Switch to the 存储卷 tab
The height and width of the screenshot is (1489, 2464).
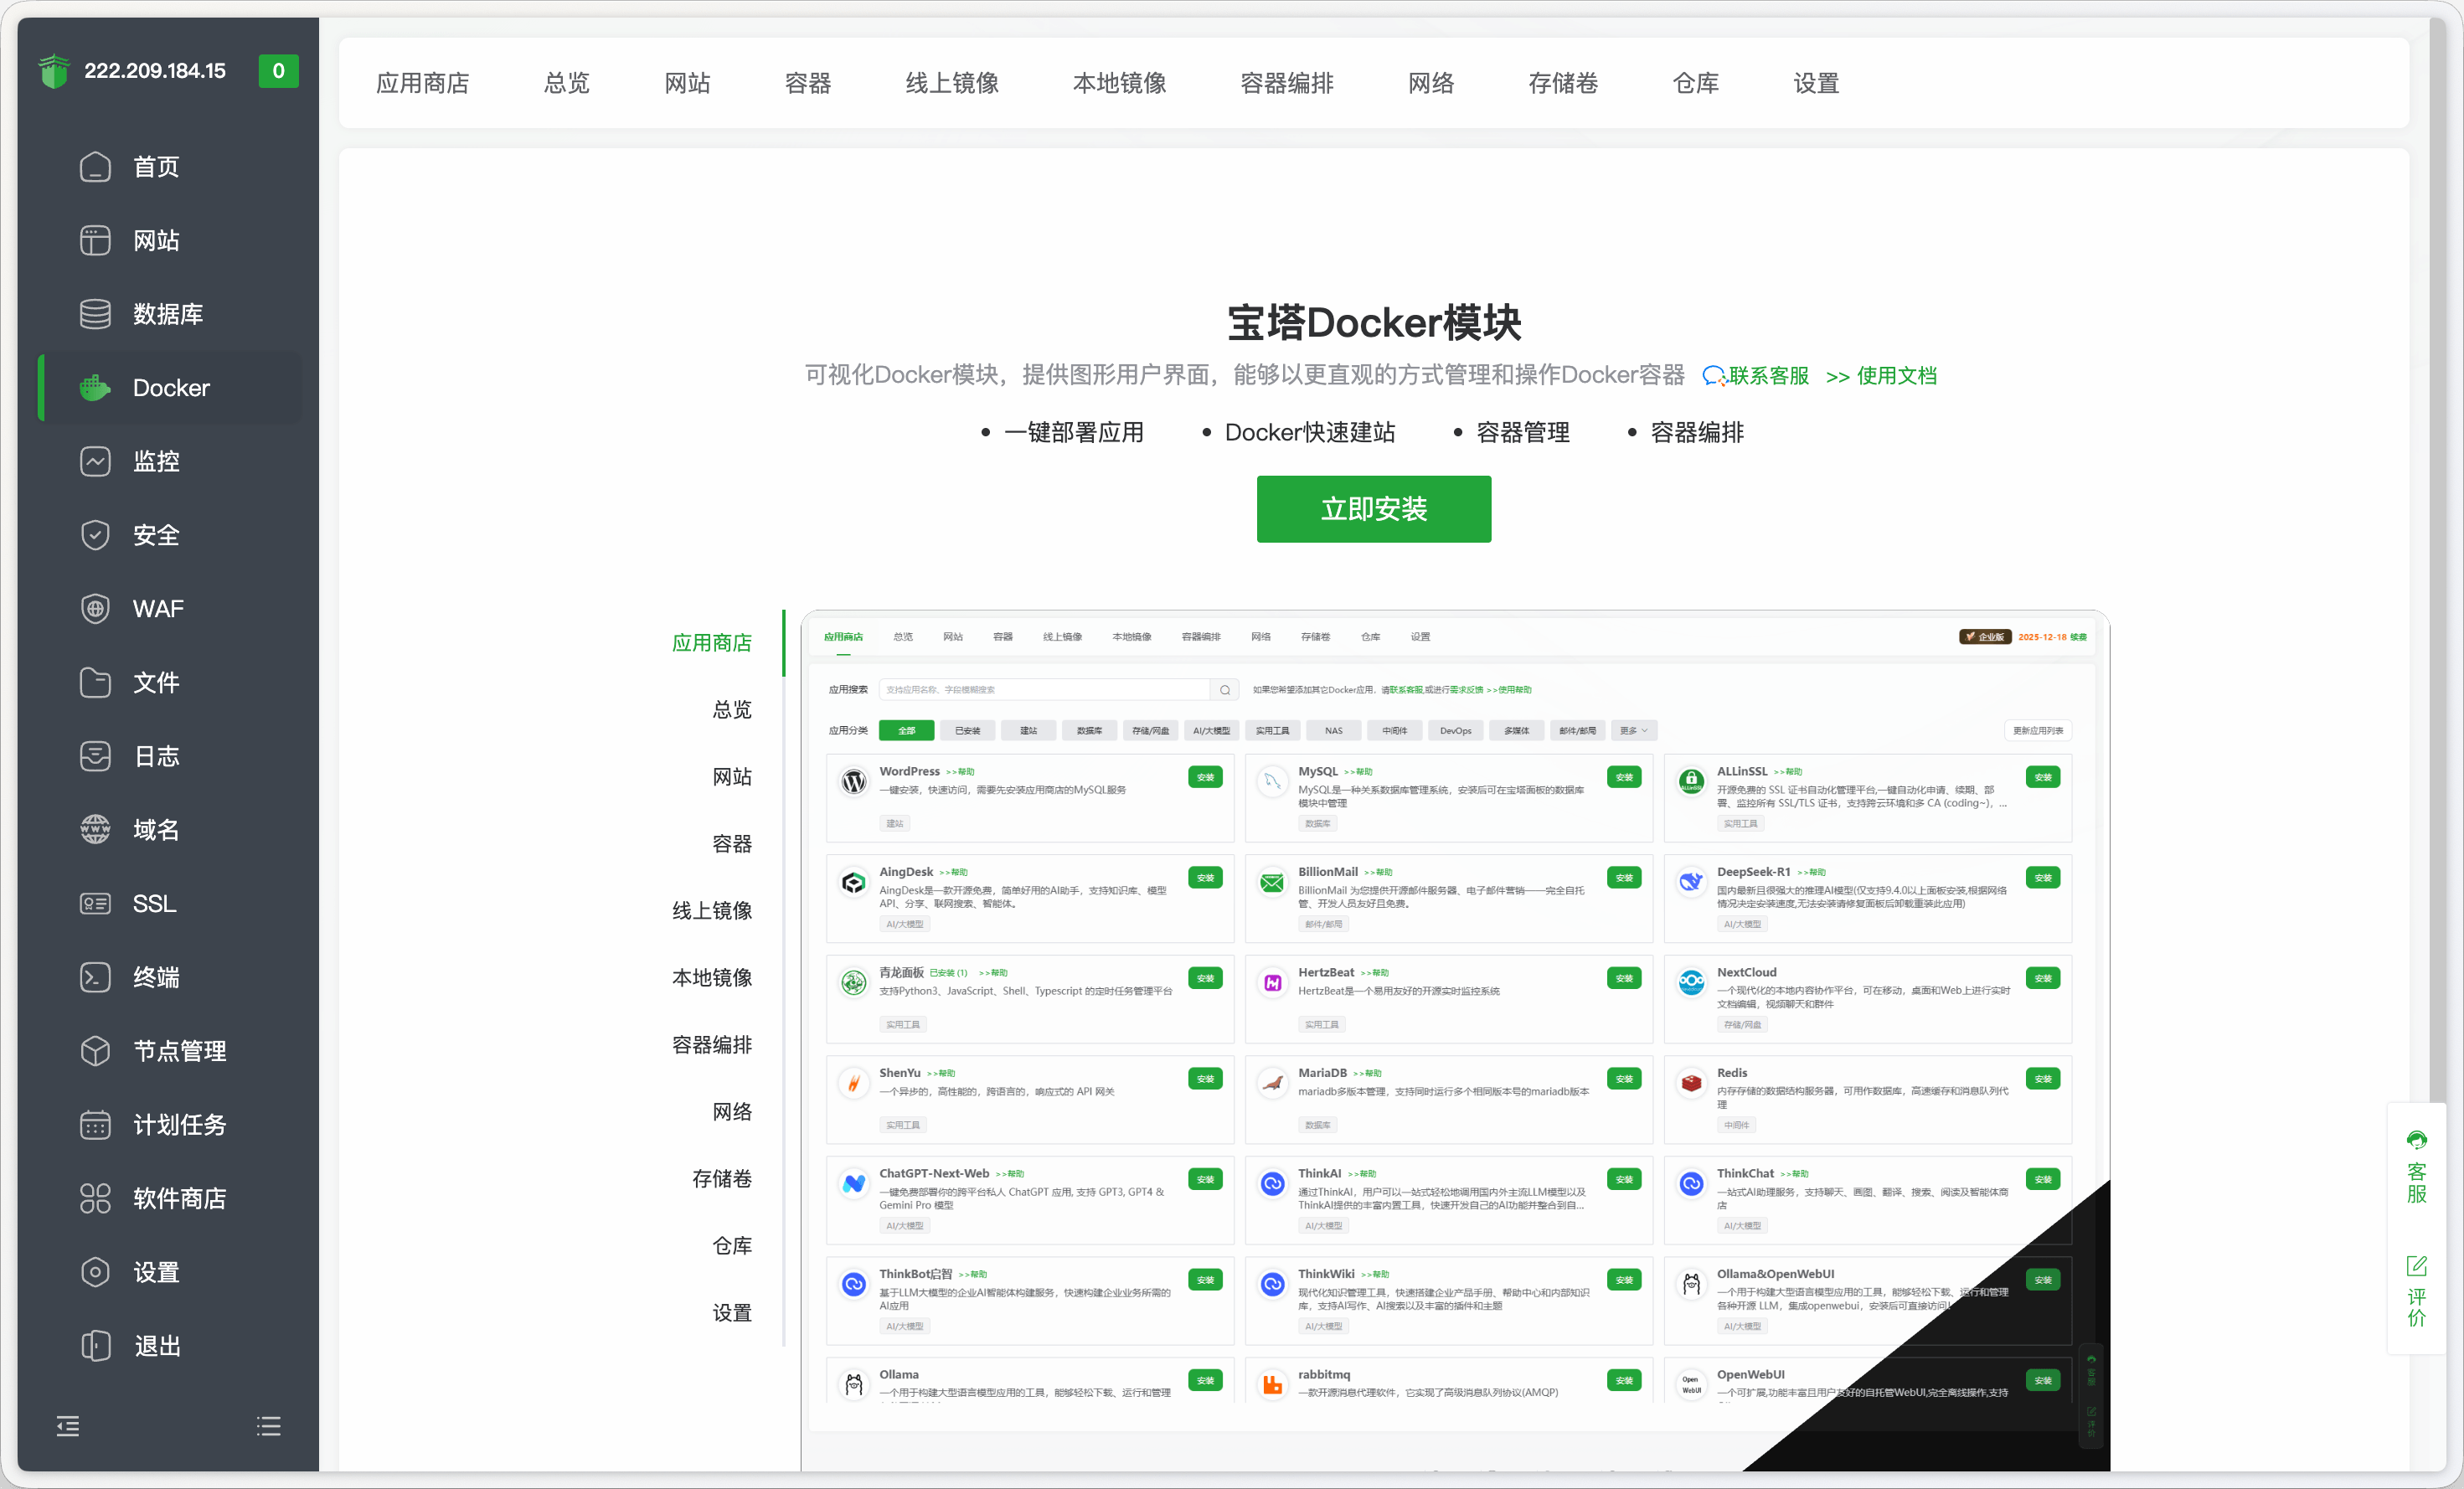coord(1562,83)
